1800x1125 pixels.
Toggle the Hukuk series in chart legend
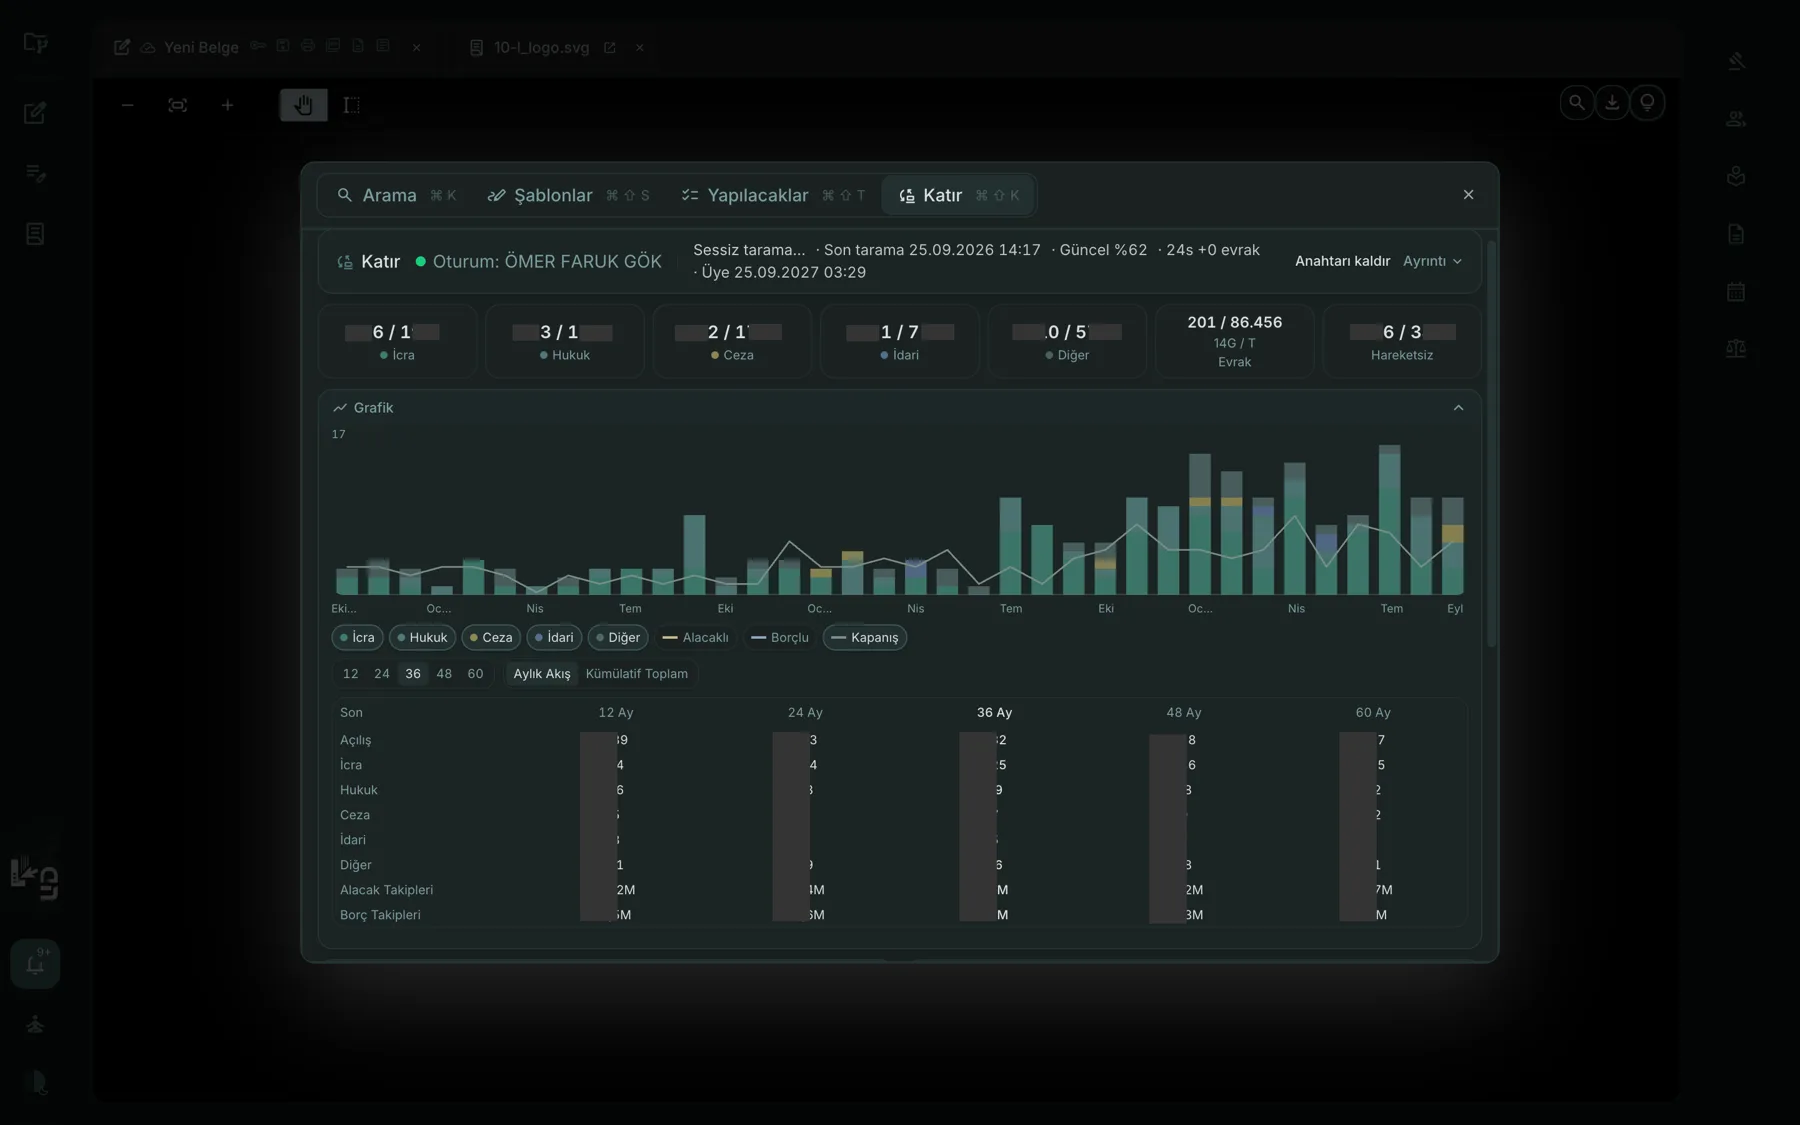(422, 637)
